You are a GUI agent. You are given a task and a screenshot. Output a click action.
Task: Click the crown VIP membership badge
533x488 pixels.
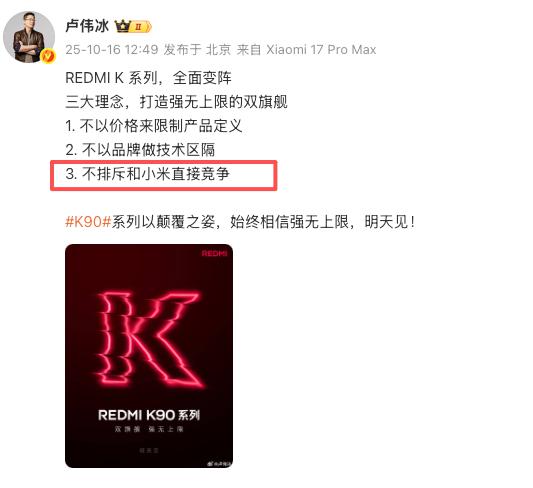[x=133, y=26]
